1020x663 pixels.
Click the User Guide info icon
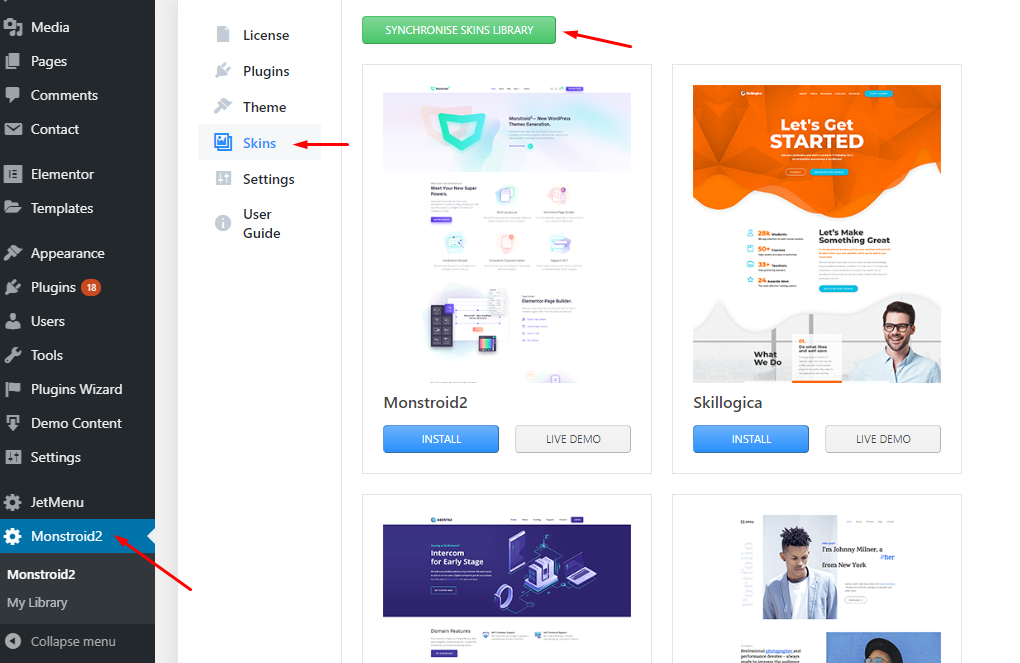(x=223, y=223)
